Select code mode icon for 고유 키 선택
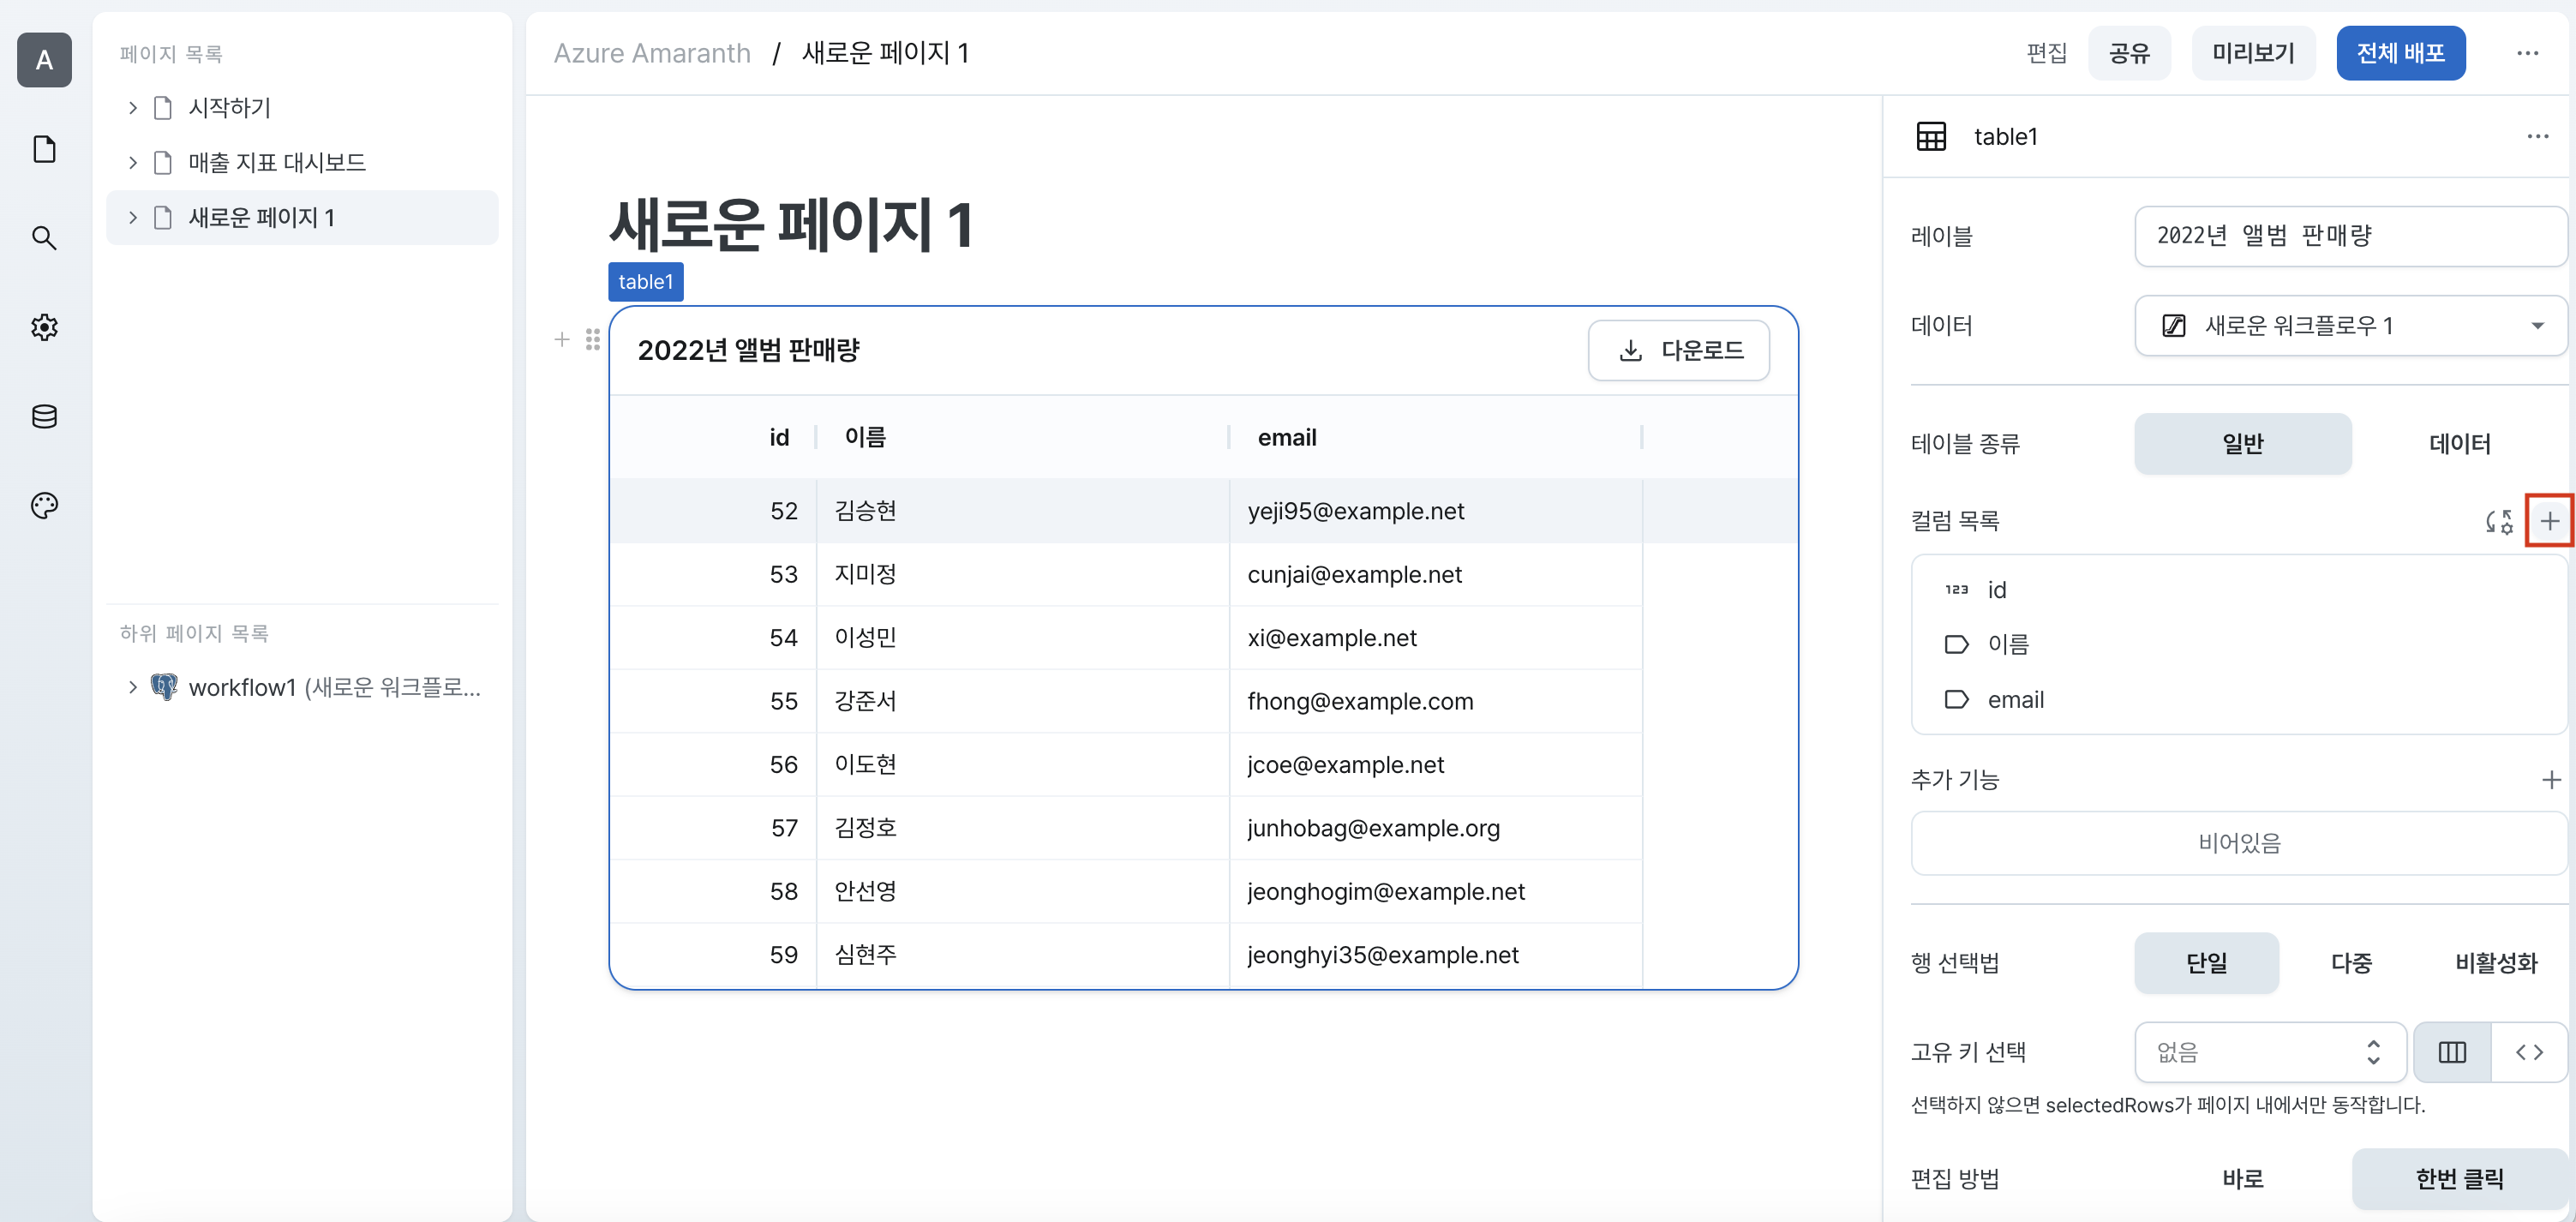The width and height of the screenshot is (2576, 1222). click(2529, 1052)
